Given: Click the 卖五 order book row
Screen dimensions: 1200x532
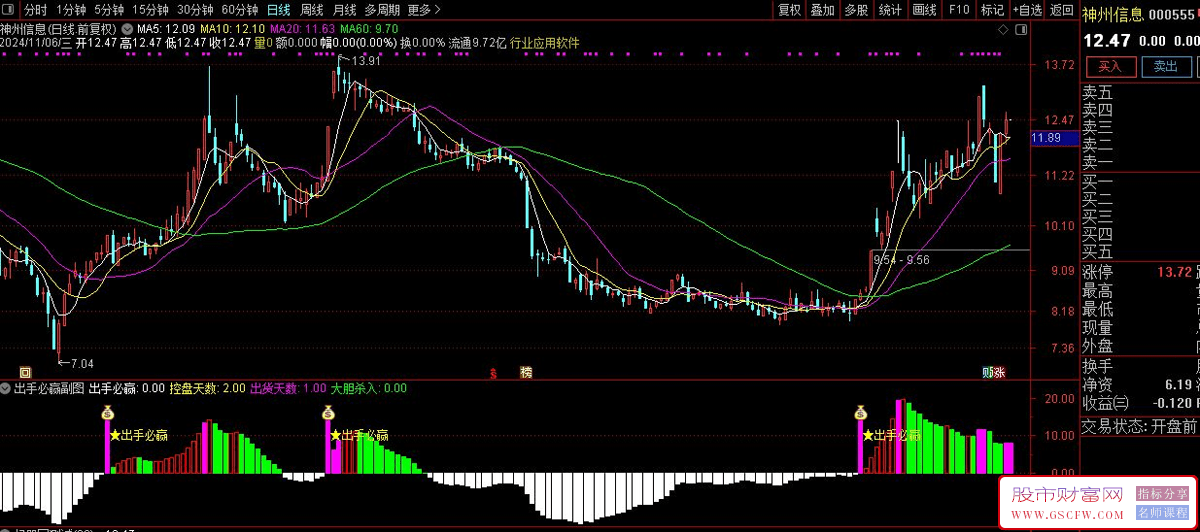Looking at the screenshot, I should [x=1139, y=92].
